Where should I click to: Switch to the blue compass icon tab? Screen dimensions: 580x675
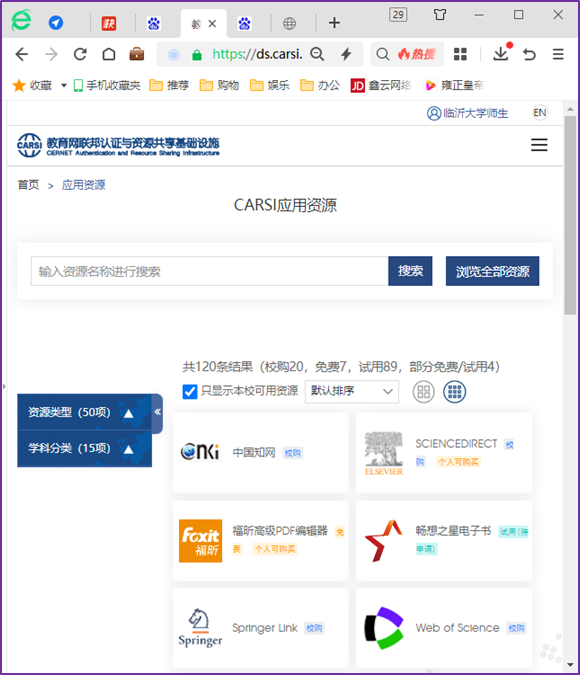[56, 23]
